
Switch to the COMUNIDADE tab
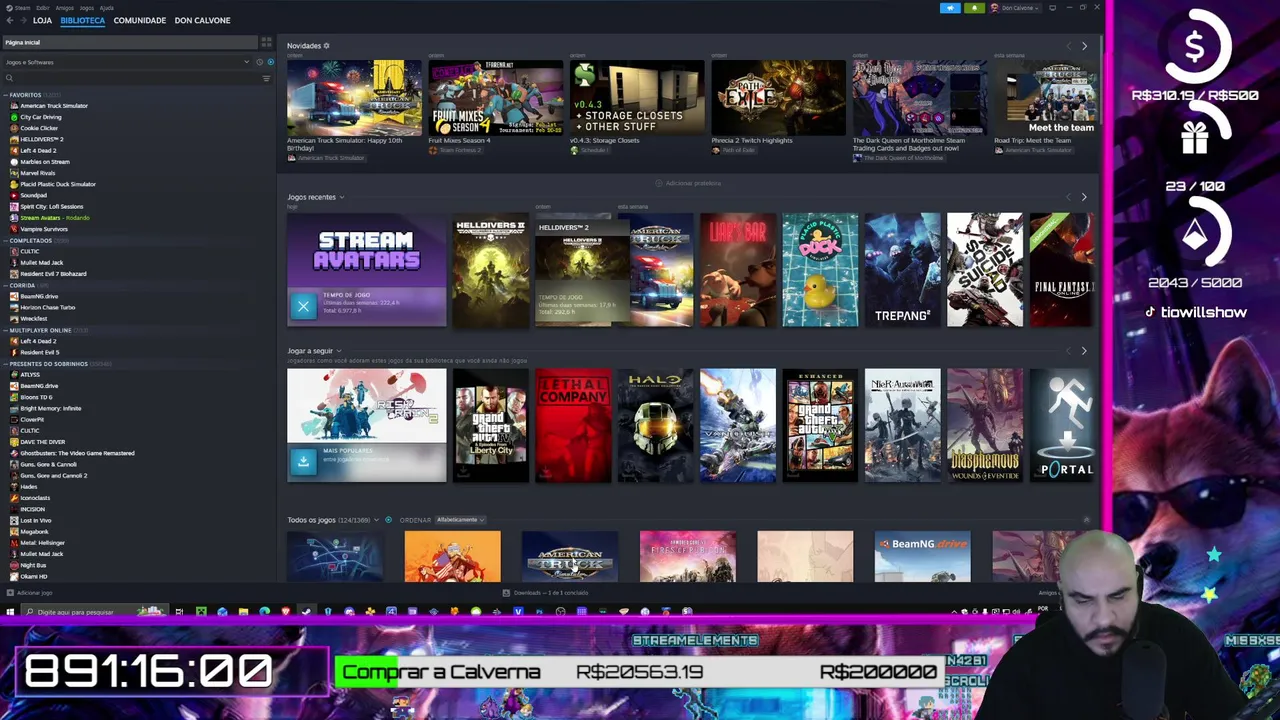(x=140, y=20)
